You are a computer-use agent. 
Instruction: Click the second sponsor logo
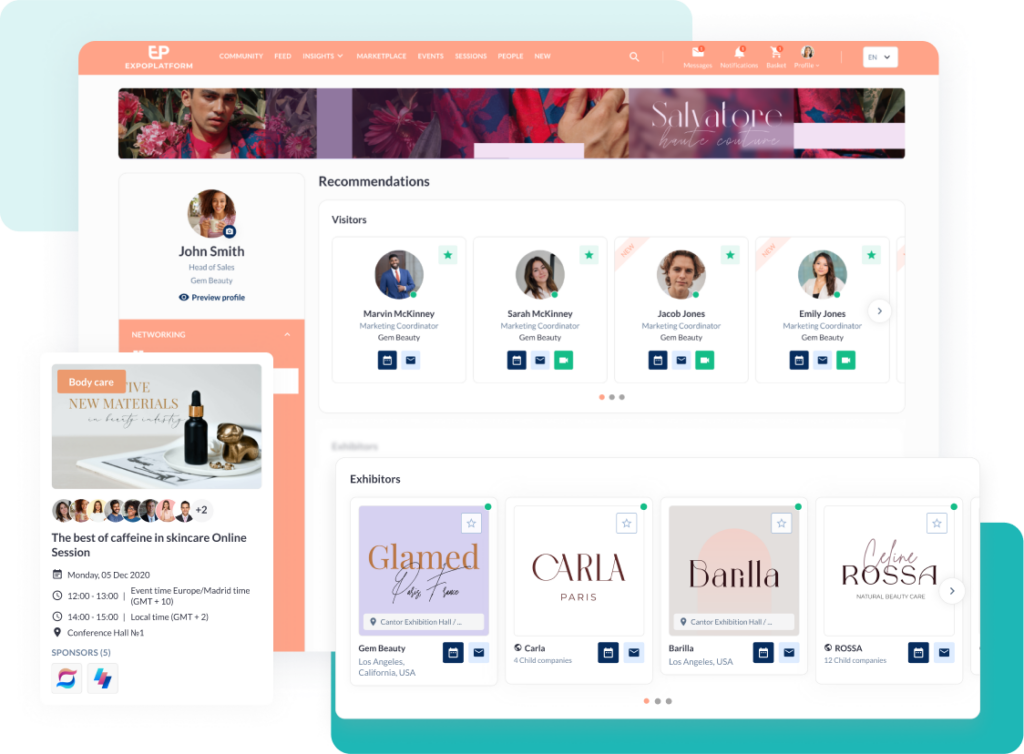pos(103,678)
